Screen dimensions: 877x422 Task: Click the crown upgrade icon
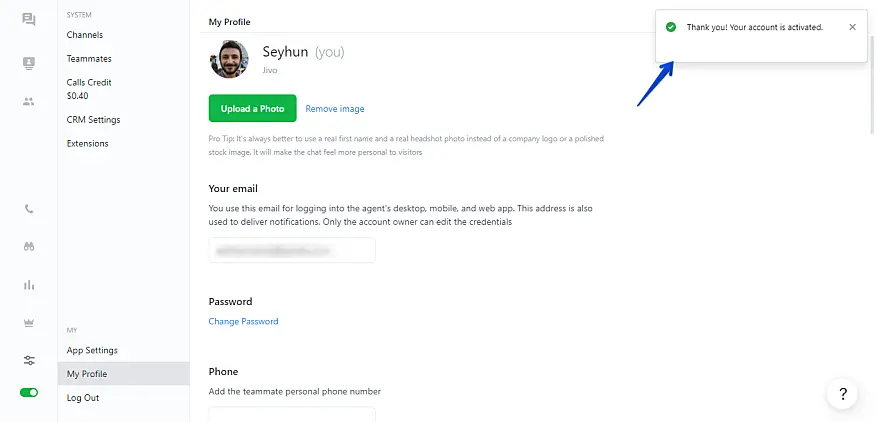click(x=28, y=323)
